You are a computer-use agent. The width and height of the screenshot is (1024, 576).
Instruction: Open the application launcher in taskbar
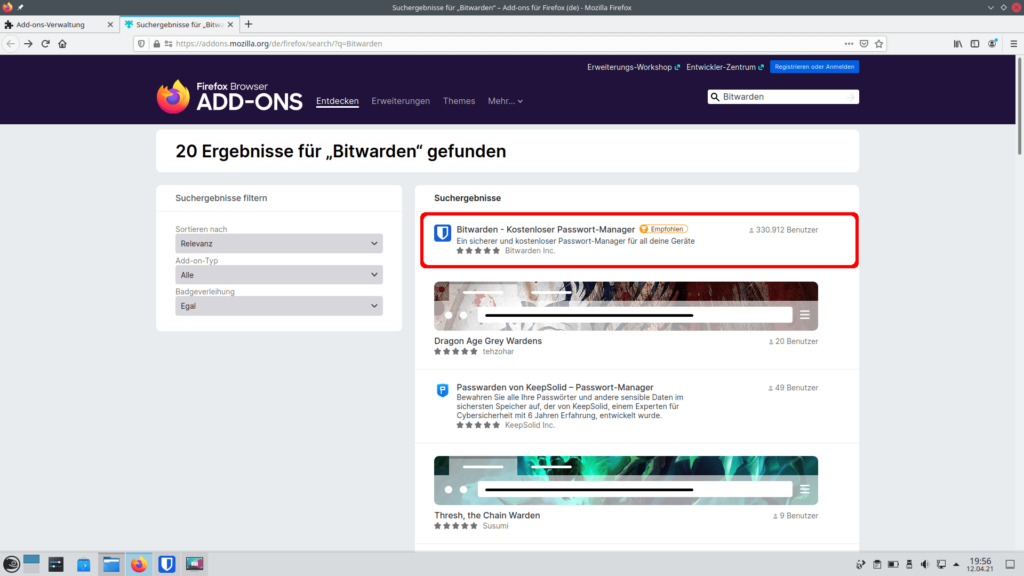(11, 564)
